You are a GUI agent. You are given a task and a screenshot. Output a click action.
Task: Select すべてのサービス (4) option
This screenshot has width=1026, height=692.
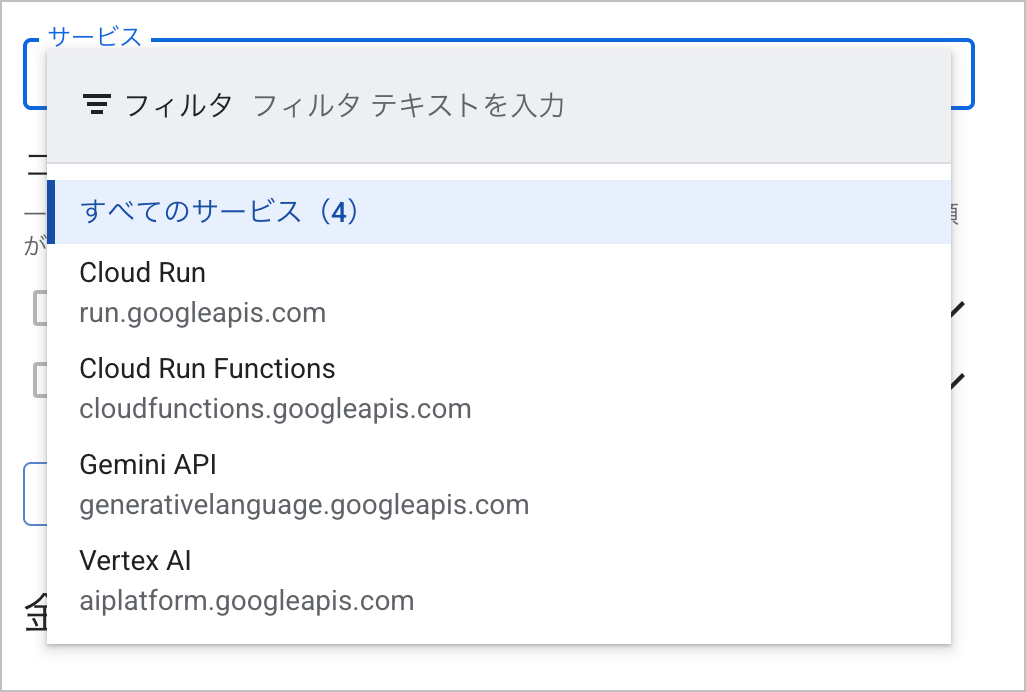[x=499, y=212]
